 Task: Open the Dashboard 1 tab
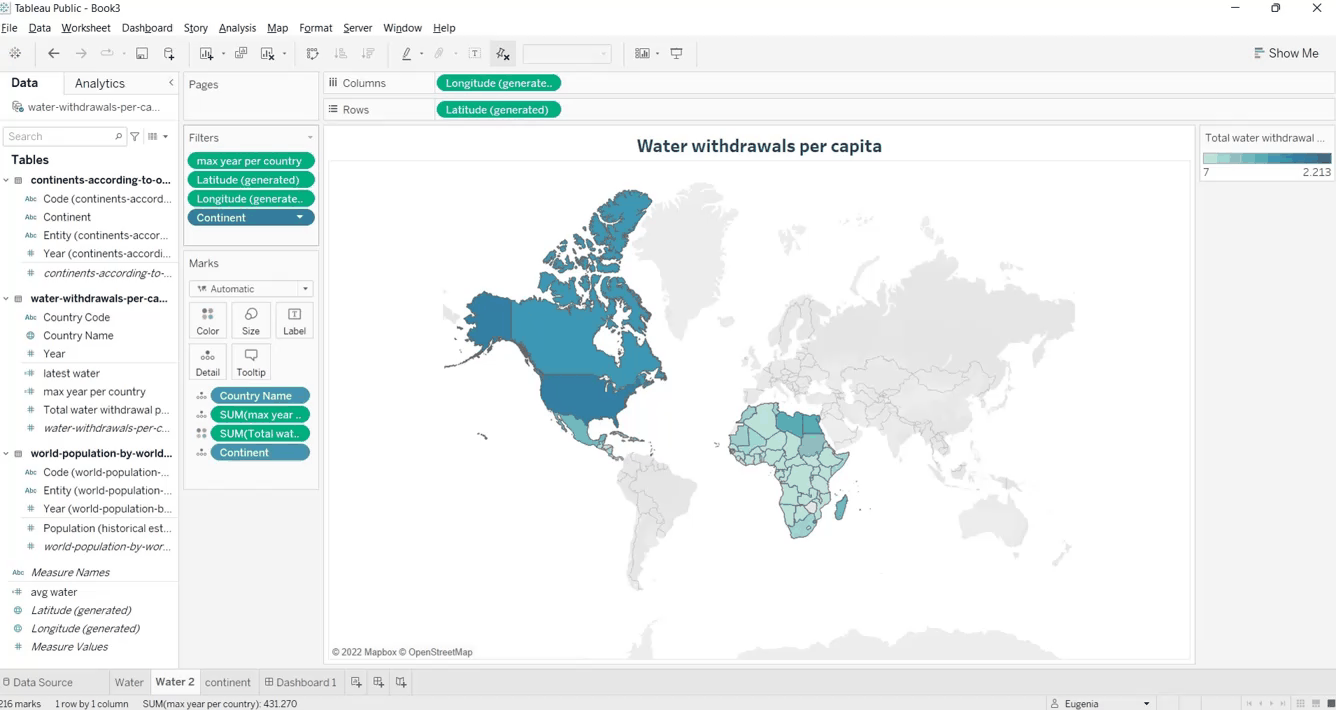pos(300,682)
